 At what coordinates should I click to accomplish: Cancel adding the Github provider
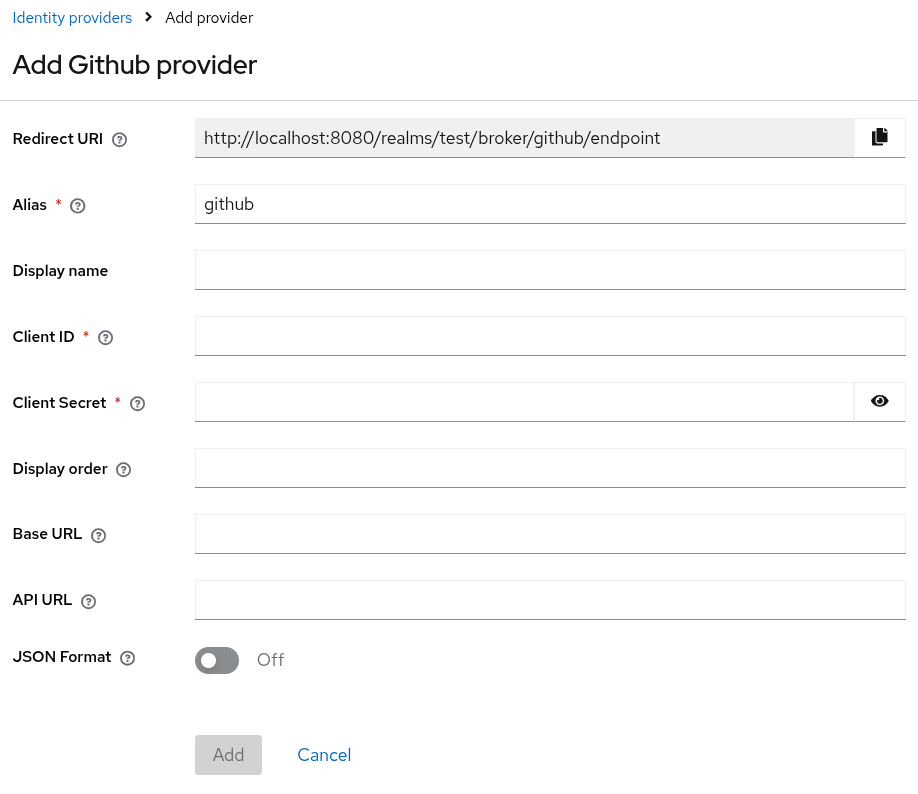coord(323,755)
